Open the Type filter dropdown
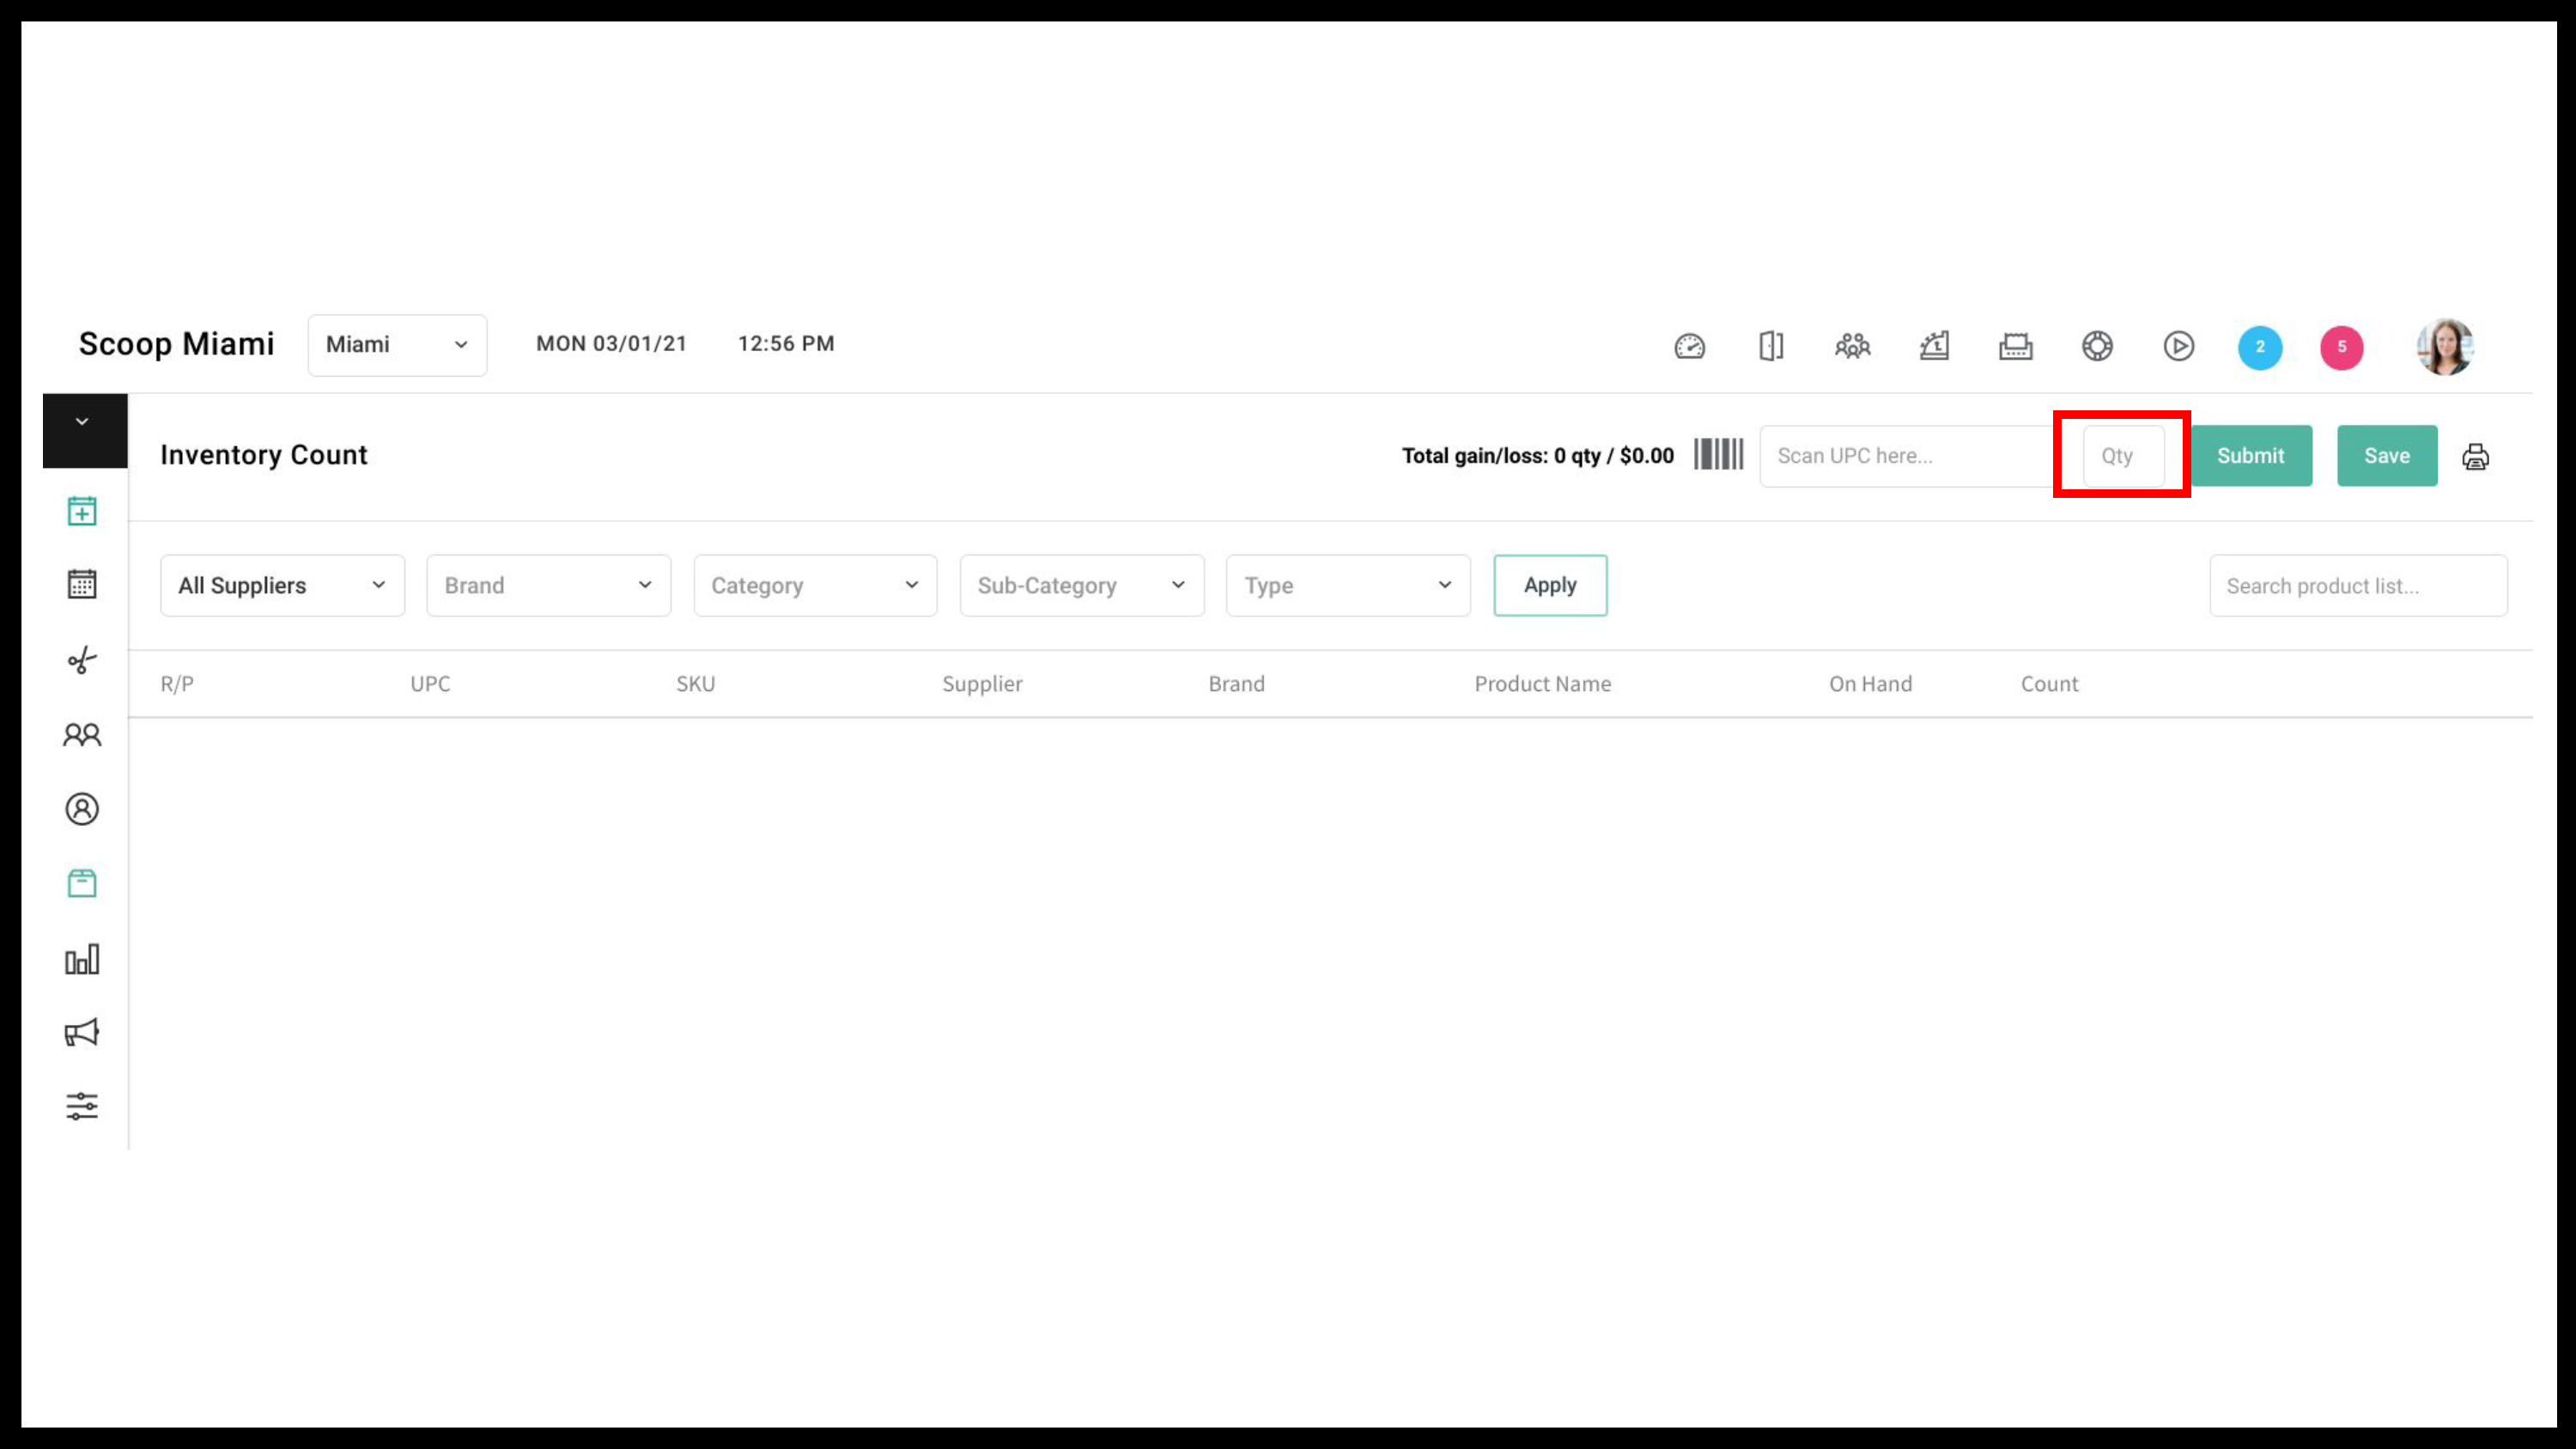 click(x=1348, y=585)
